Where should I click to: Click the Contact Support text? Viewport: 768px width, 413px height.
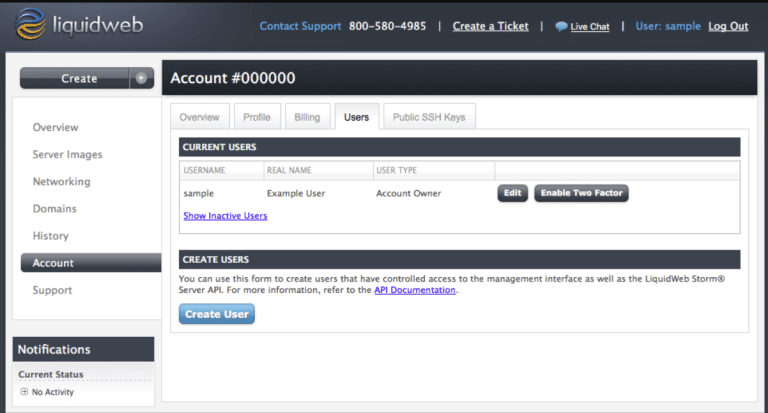pos(300,26)
